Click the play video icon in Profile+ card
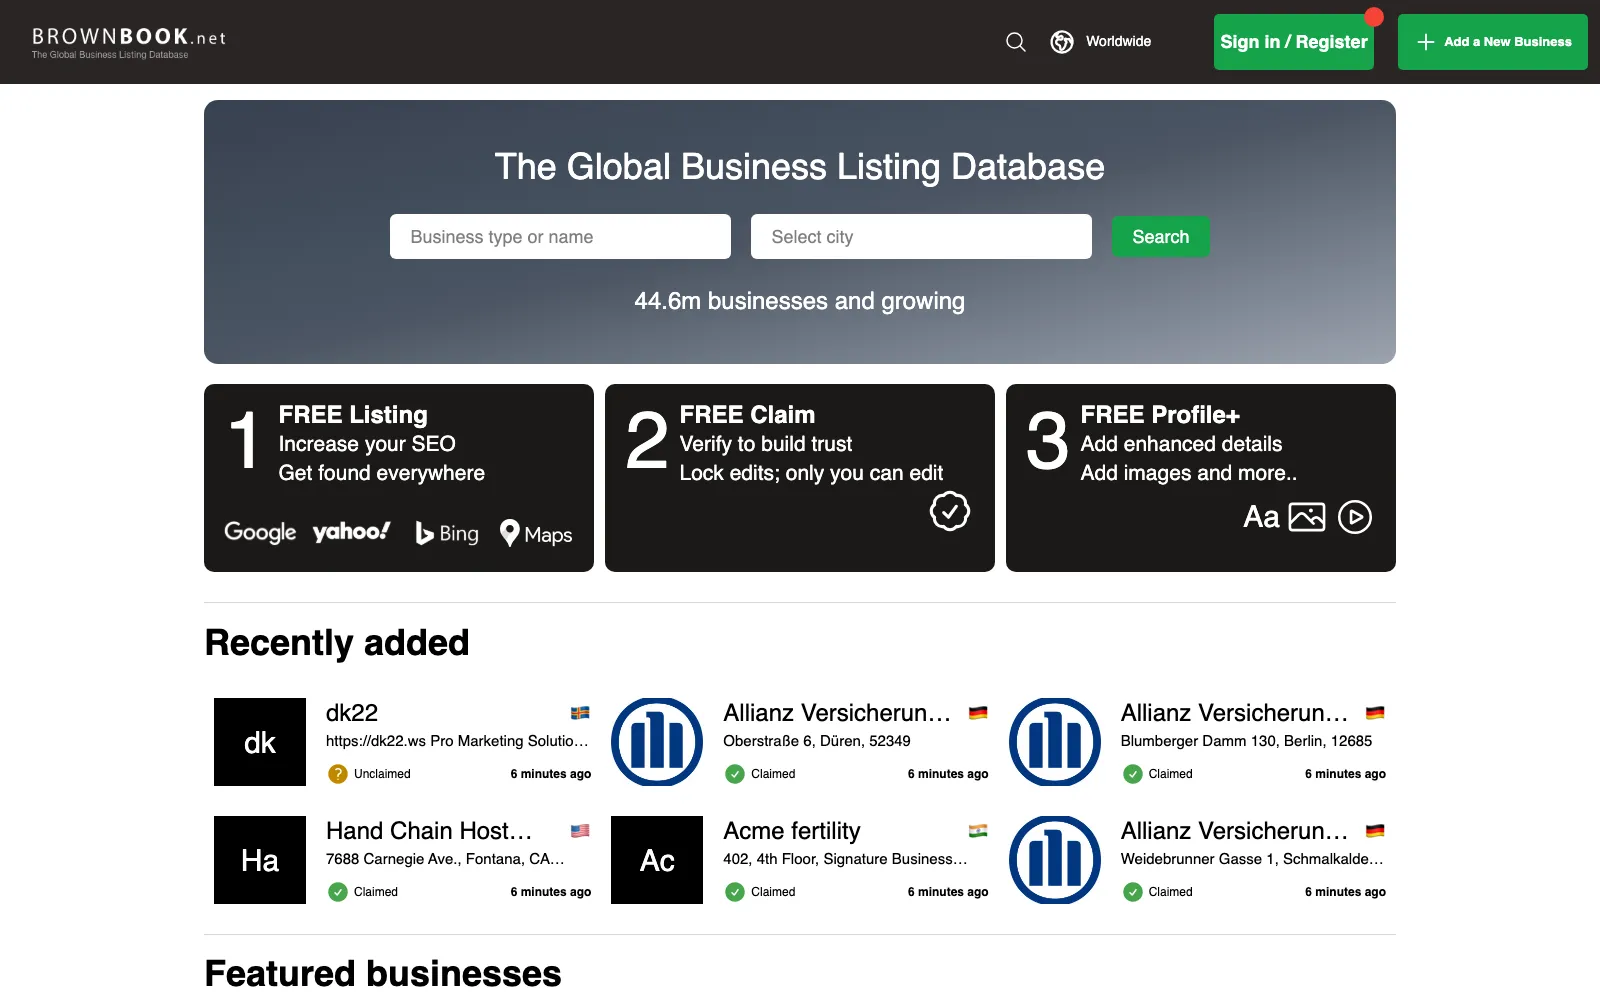 (1355, 517)
